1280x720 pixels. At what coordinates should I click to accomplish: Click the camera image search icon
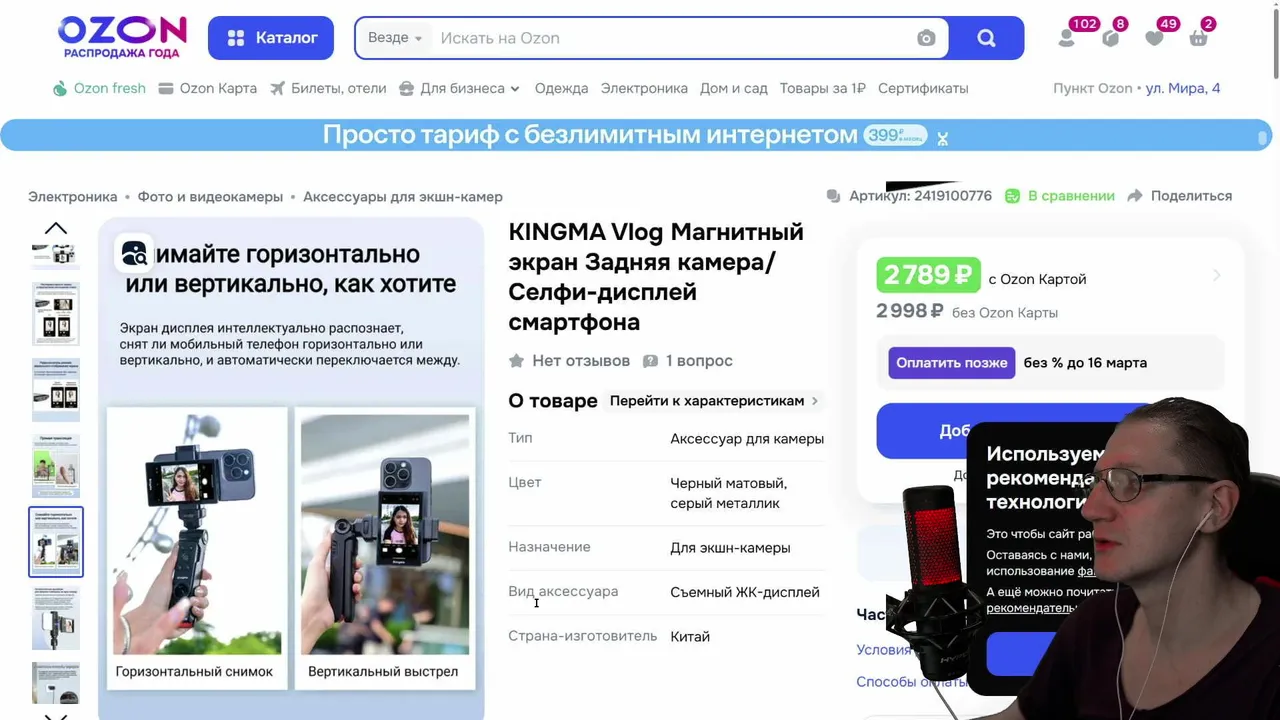926,38
